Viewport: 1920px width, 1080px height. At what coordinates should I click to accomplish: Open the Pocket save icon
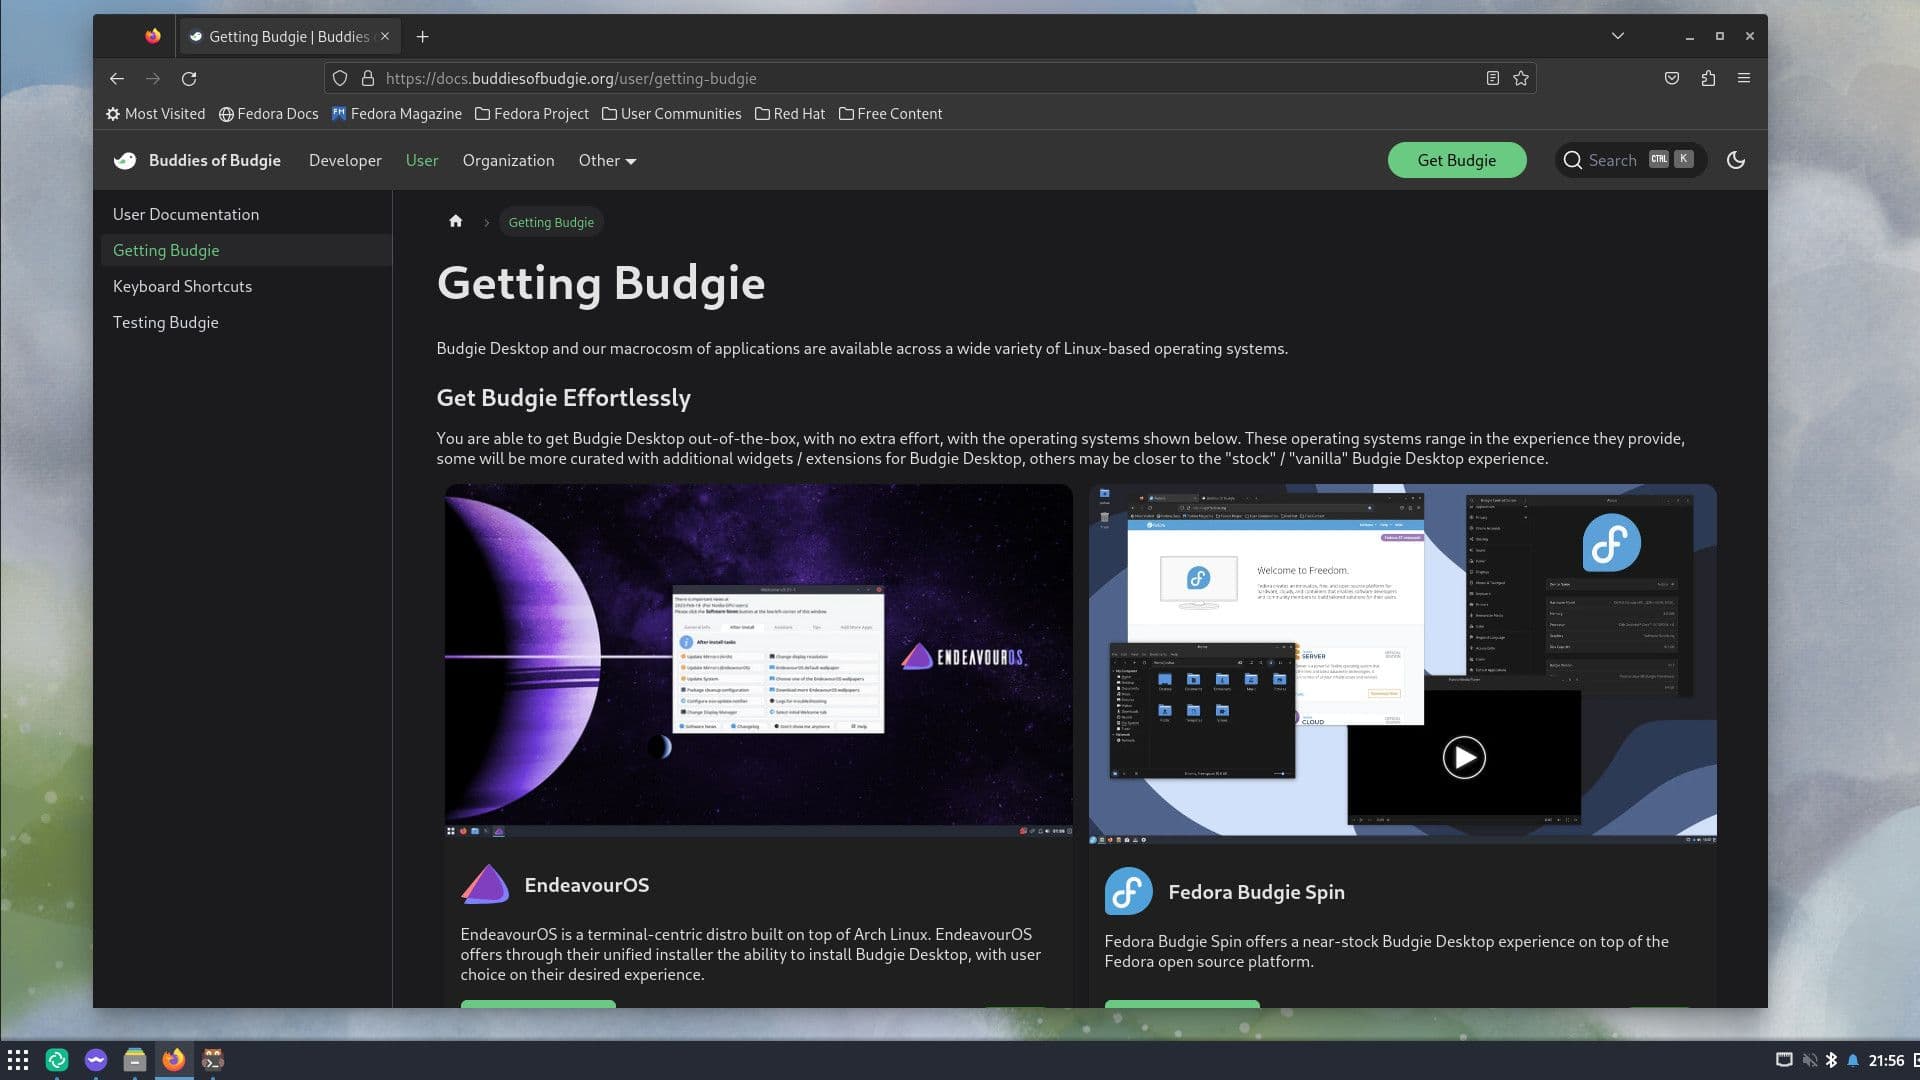click(1672, 78)
